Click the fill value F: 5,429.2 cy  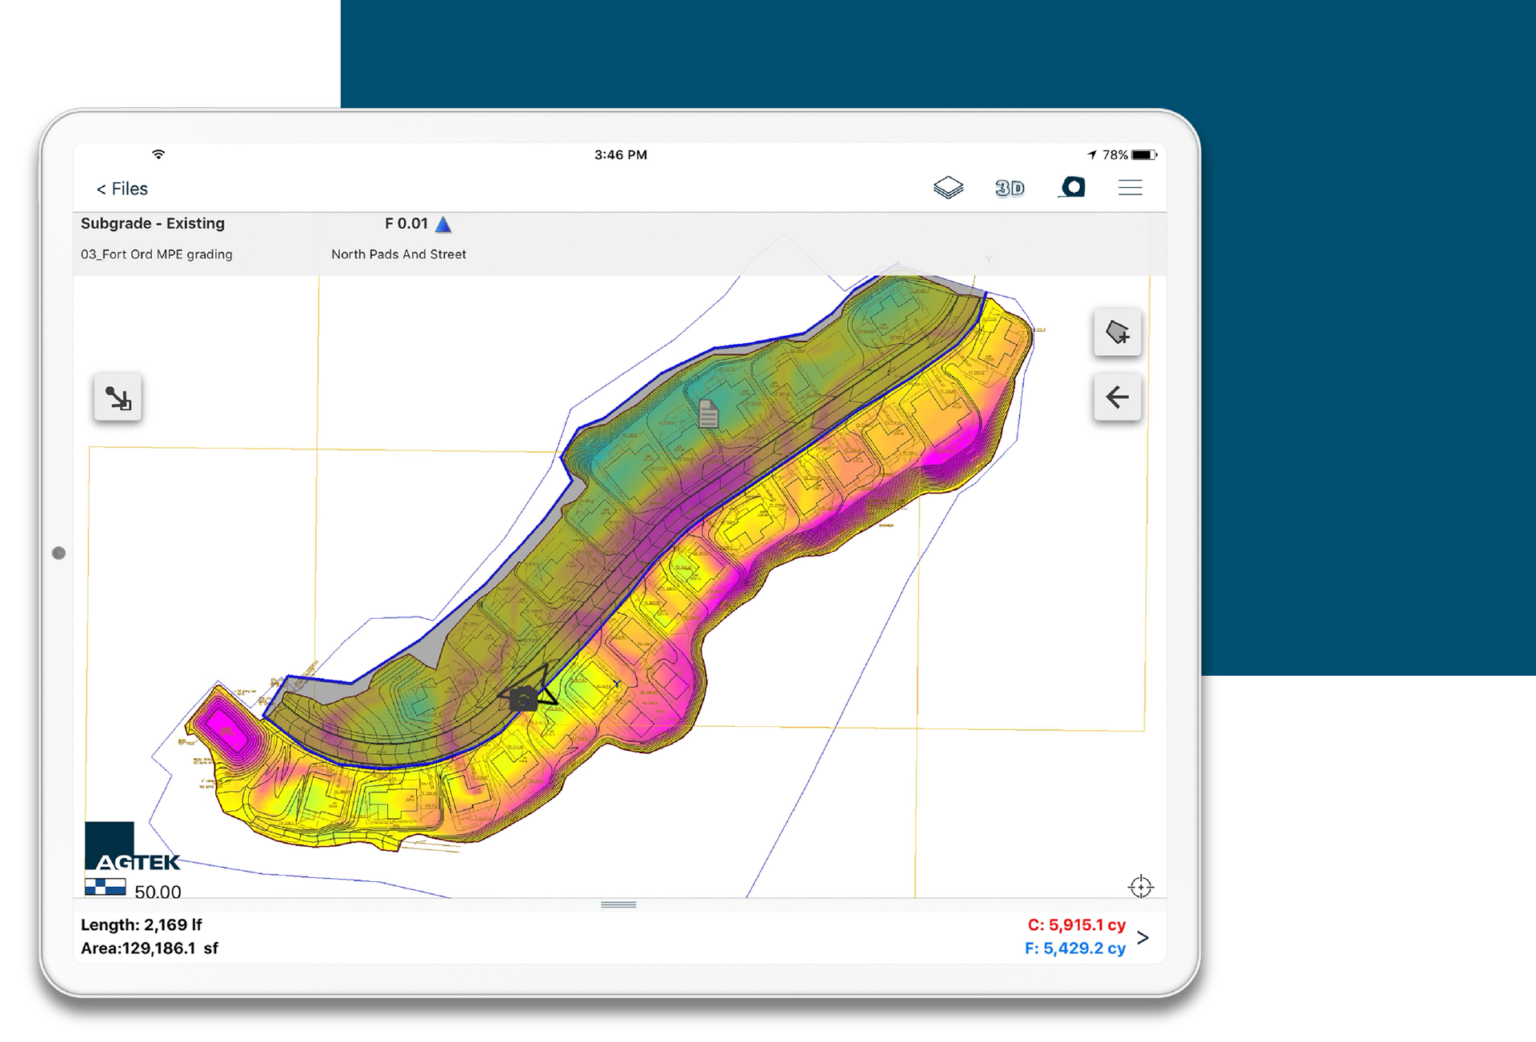pyautogui.click(x=1076, y=948)
